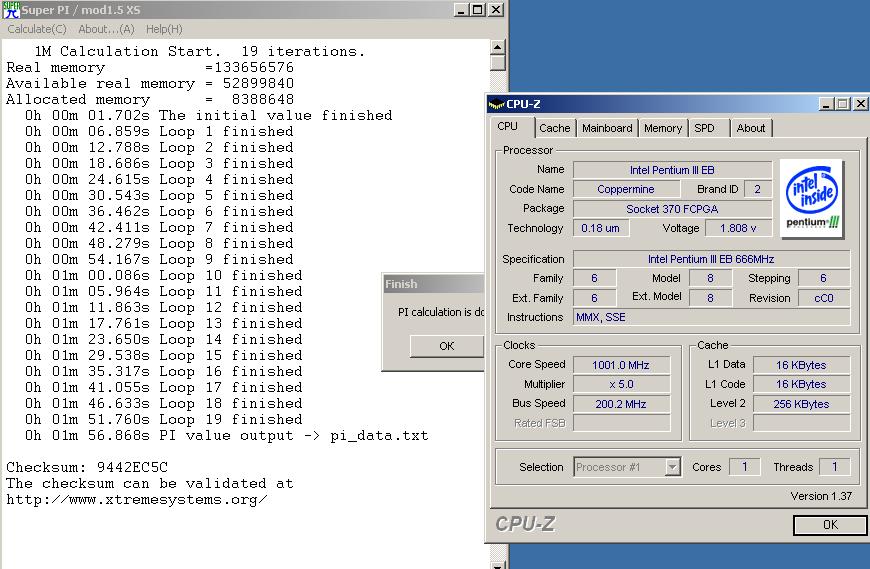Image resolution: width=870 pixels, height=569 pixels.
Task: Click OK in the Finish dialog
Action: tap(447, 346)
